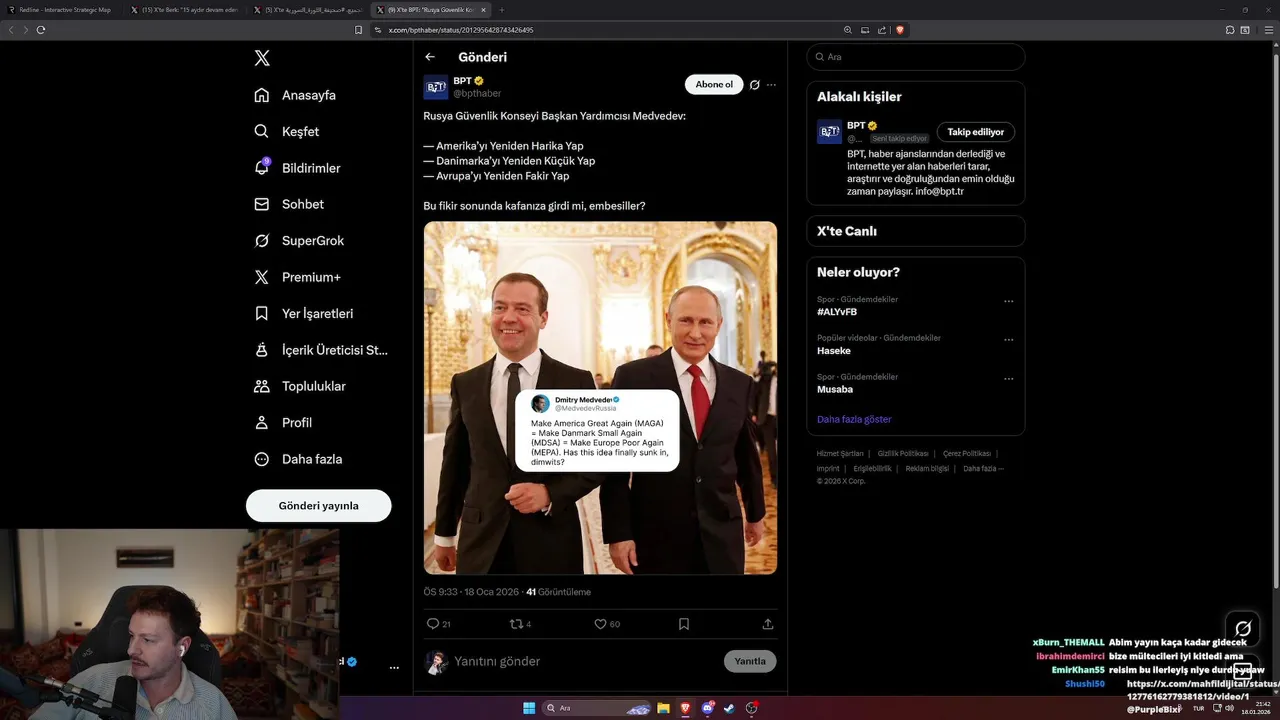Click the Gönderi yayınla button
Image resolution: width=1280 pixels, height=720 pixels.
tap(318, 506)
